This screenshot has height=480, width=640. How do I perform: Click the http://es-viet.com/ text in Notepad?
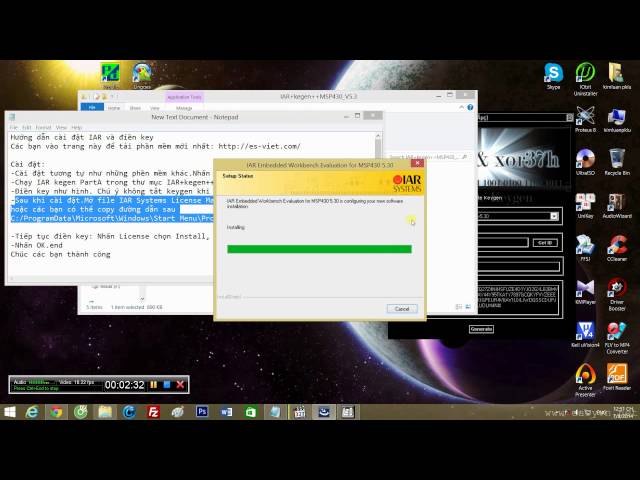point(259,146)
